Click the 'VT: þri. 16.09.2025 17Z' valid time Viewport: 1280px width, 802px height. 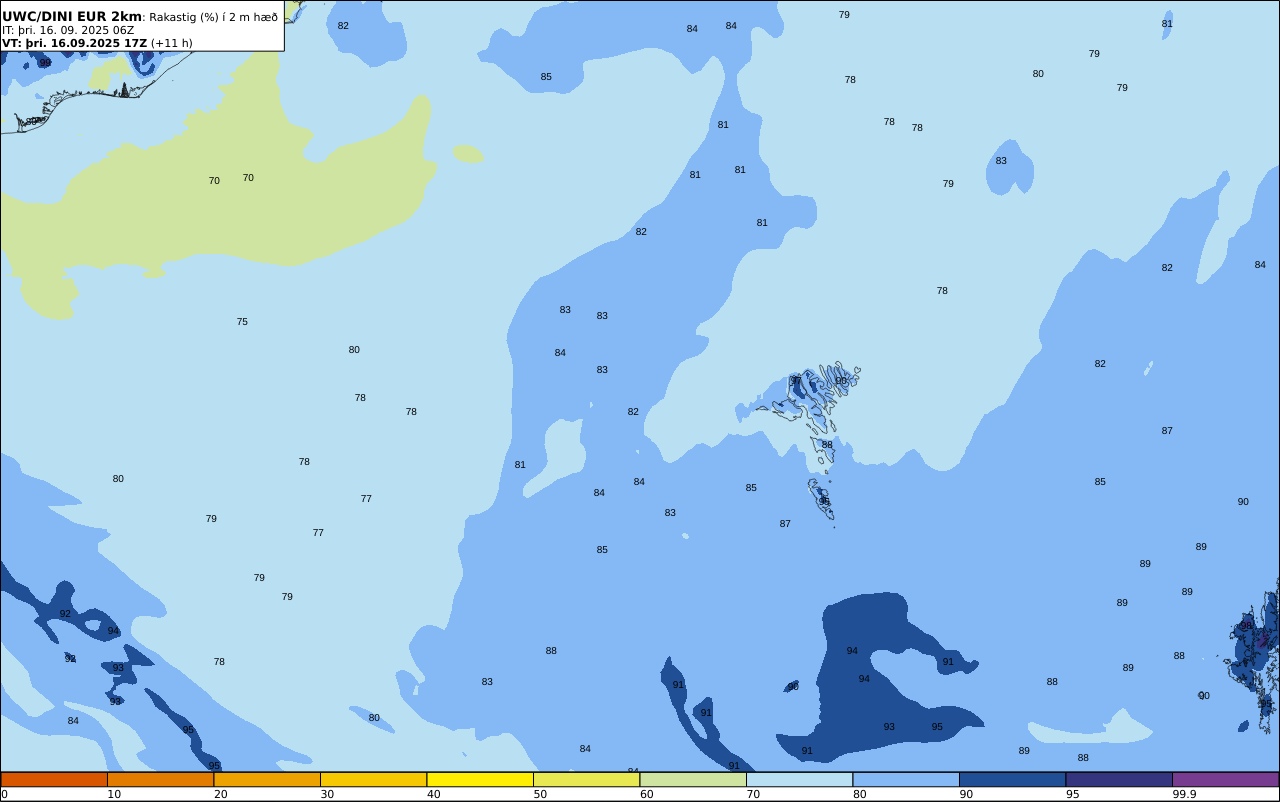pos(74,43)
